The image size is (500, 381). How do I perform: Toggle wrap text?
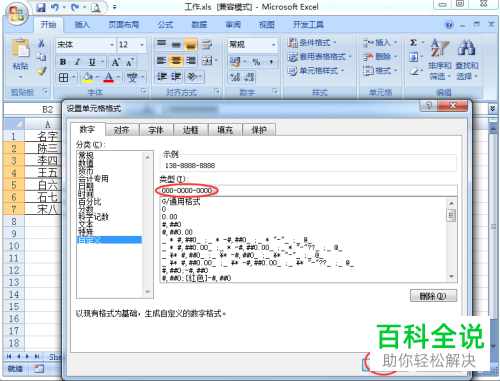click(x=207, y=44)
